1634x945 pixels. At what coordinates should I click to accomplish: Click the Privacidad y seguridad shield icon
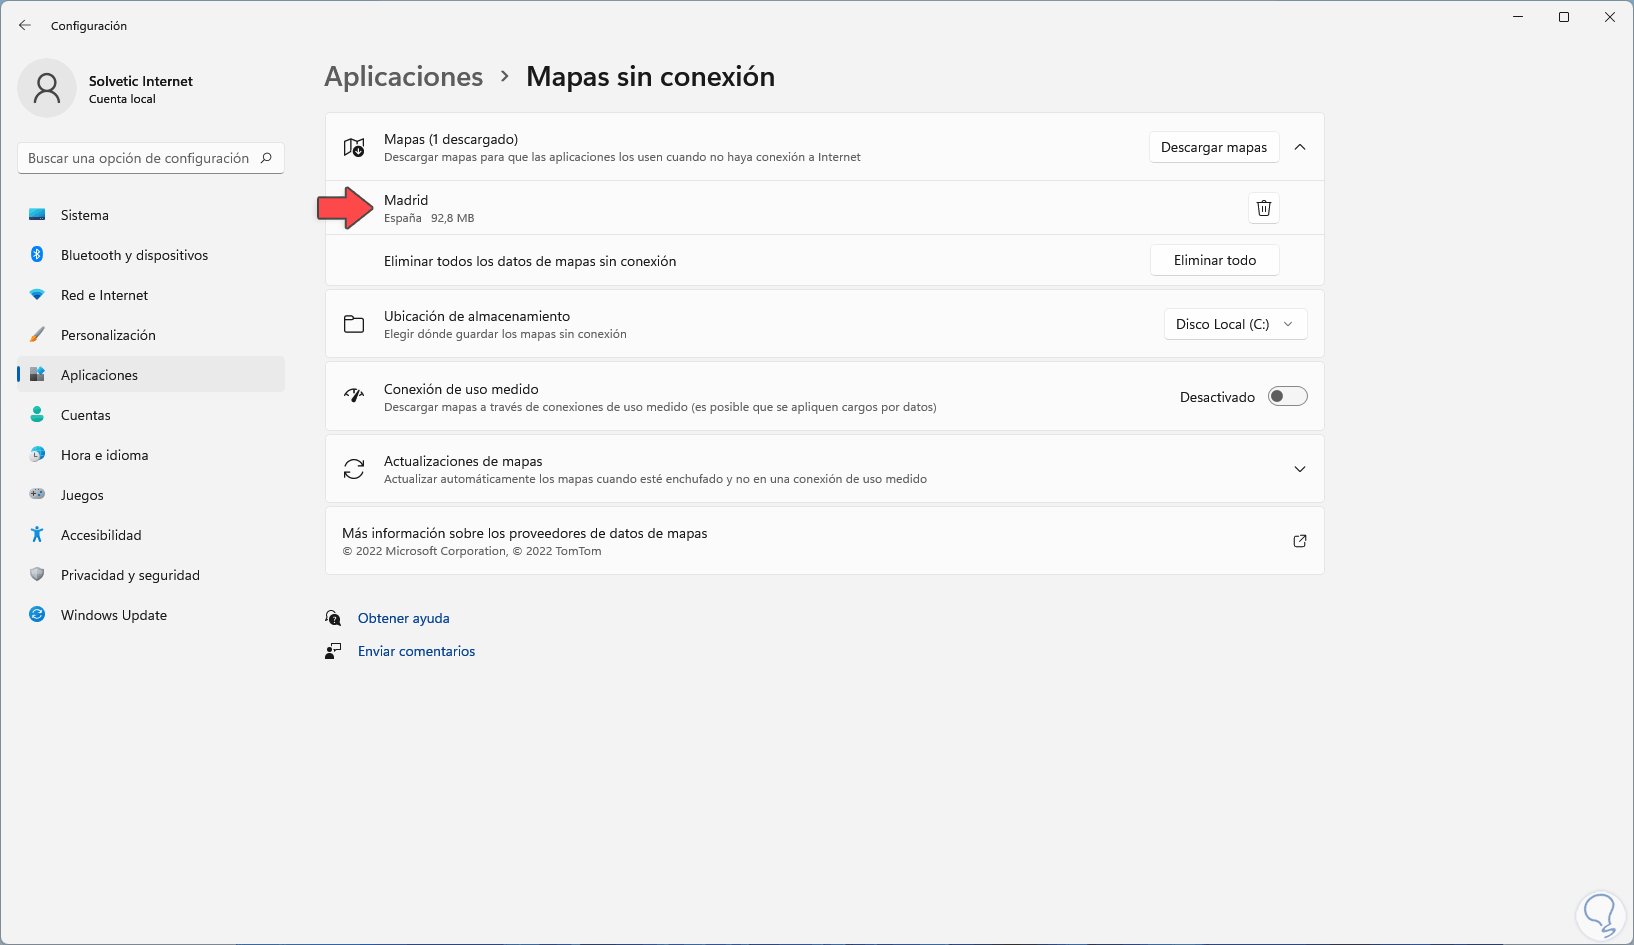37,575
